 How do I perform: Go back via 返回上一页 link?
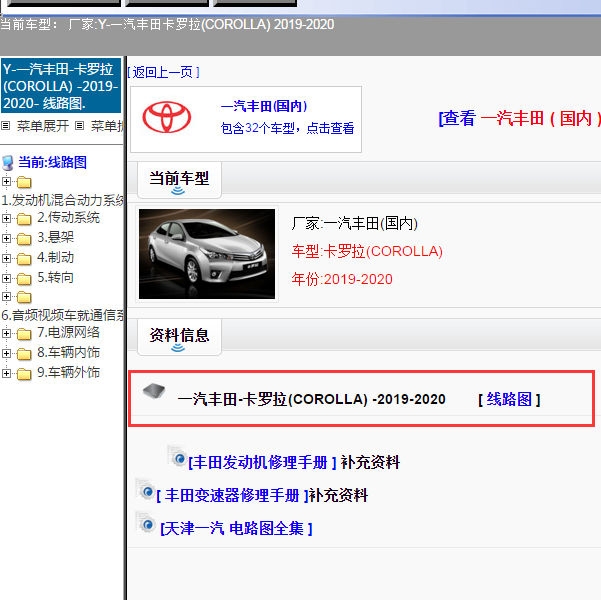[163, 72]
